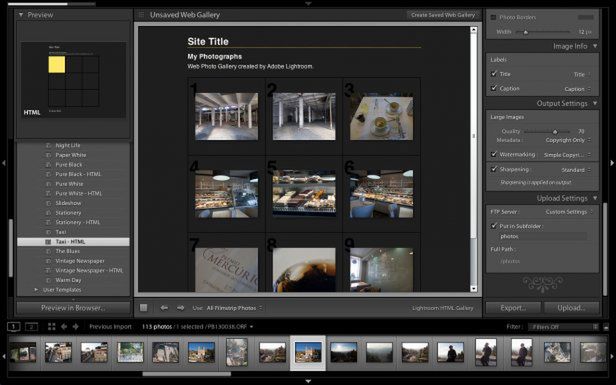Hide the right panel group via edge arrow

612,162
